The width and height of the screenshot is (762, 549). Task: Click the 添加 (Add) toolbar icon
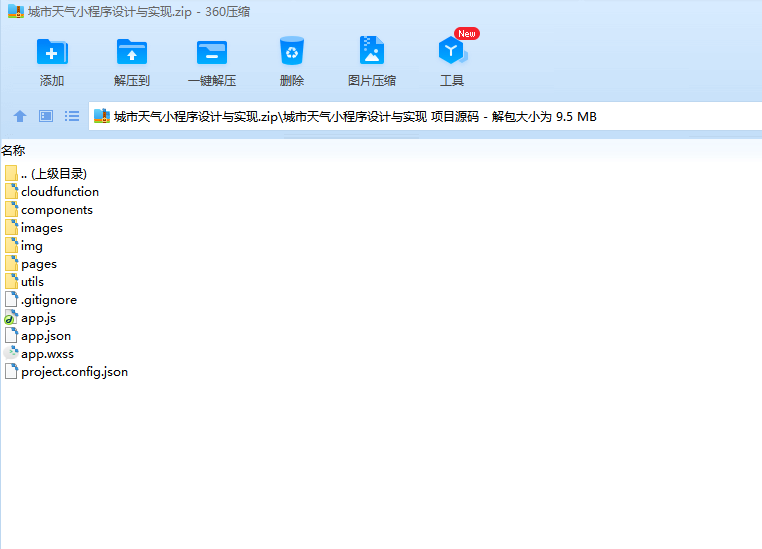tap(52, 51)
